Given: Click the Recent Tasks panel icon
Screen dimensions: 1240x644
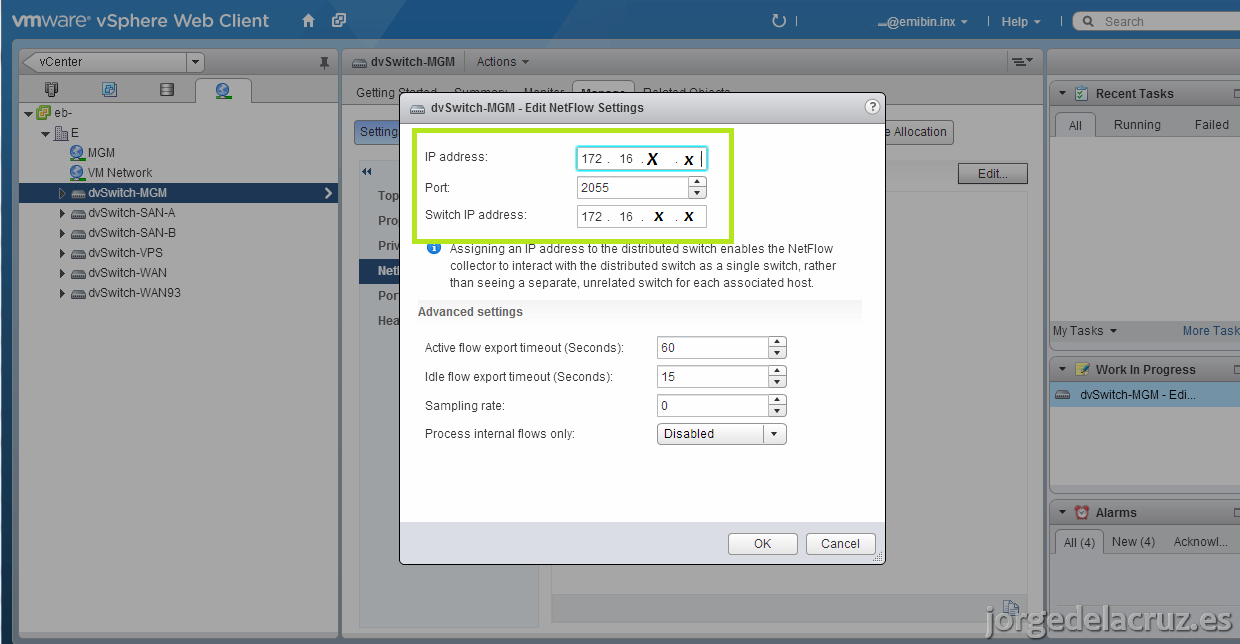Looking at the screenshot, I should [1081, 93].
